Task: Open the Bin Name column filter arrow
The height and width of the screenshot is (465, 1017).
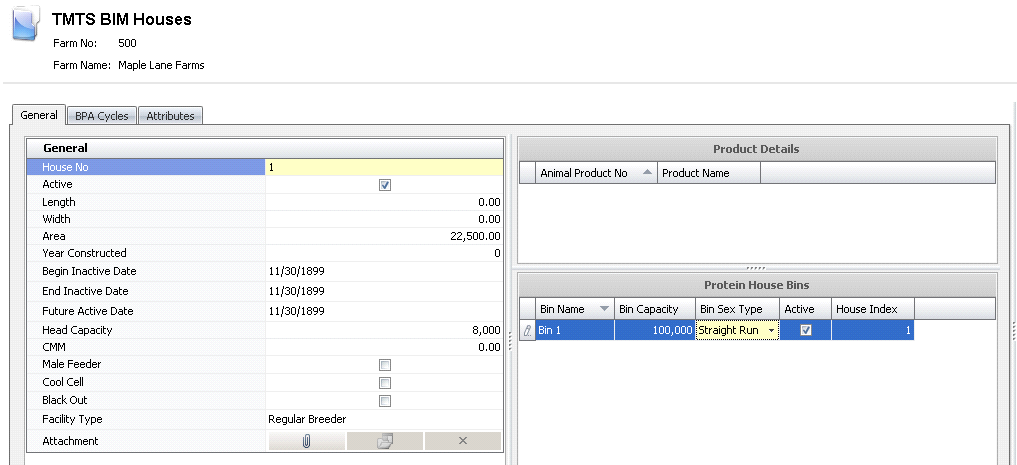Action: point(605,310)
